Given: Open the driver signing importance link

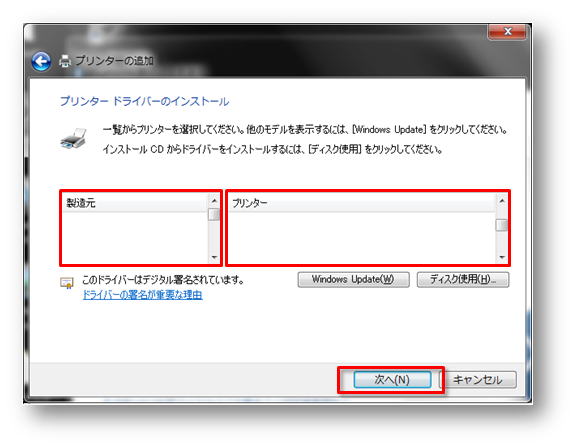Looking at the screenshot, I should [142, 294].
